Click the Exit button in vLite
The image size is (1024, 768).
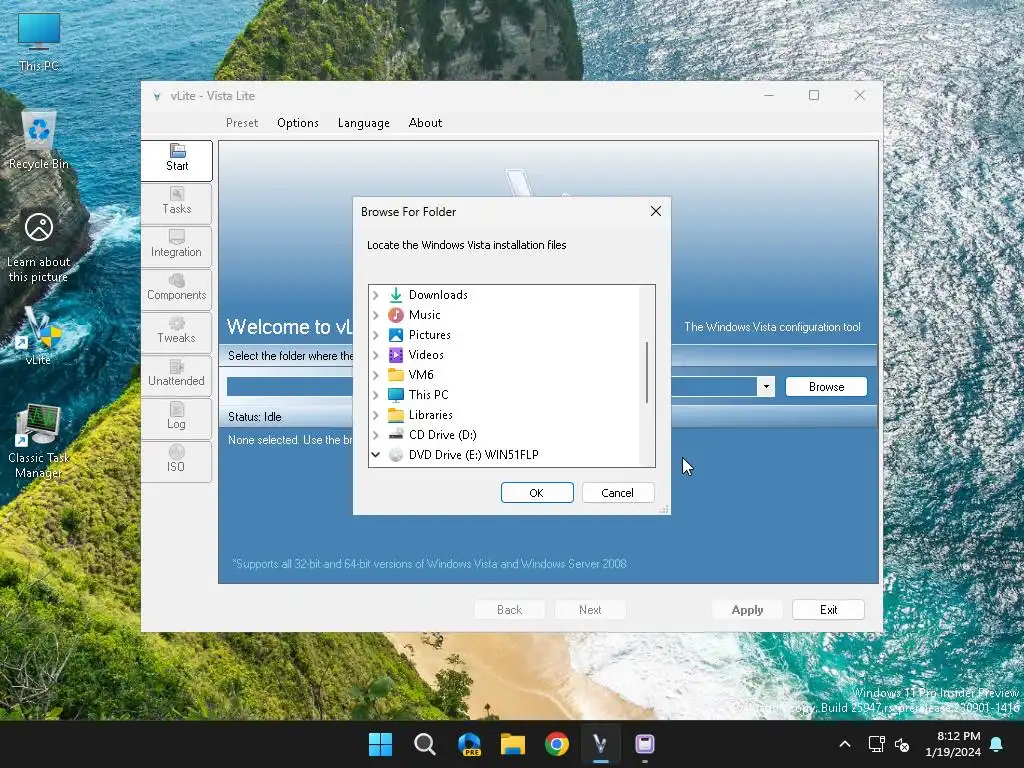pyautogui.click(x=828, y=609)
